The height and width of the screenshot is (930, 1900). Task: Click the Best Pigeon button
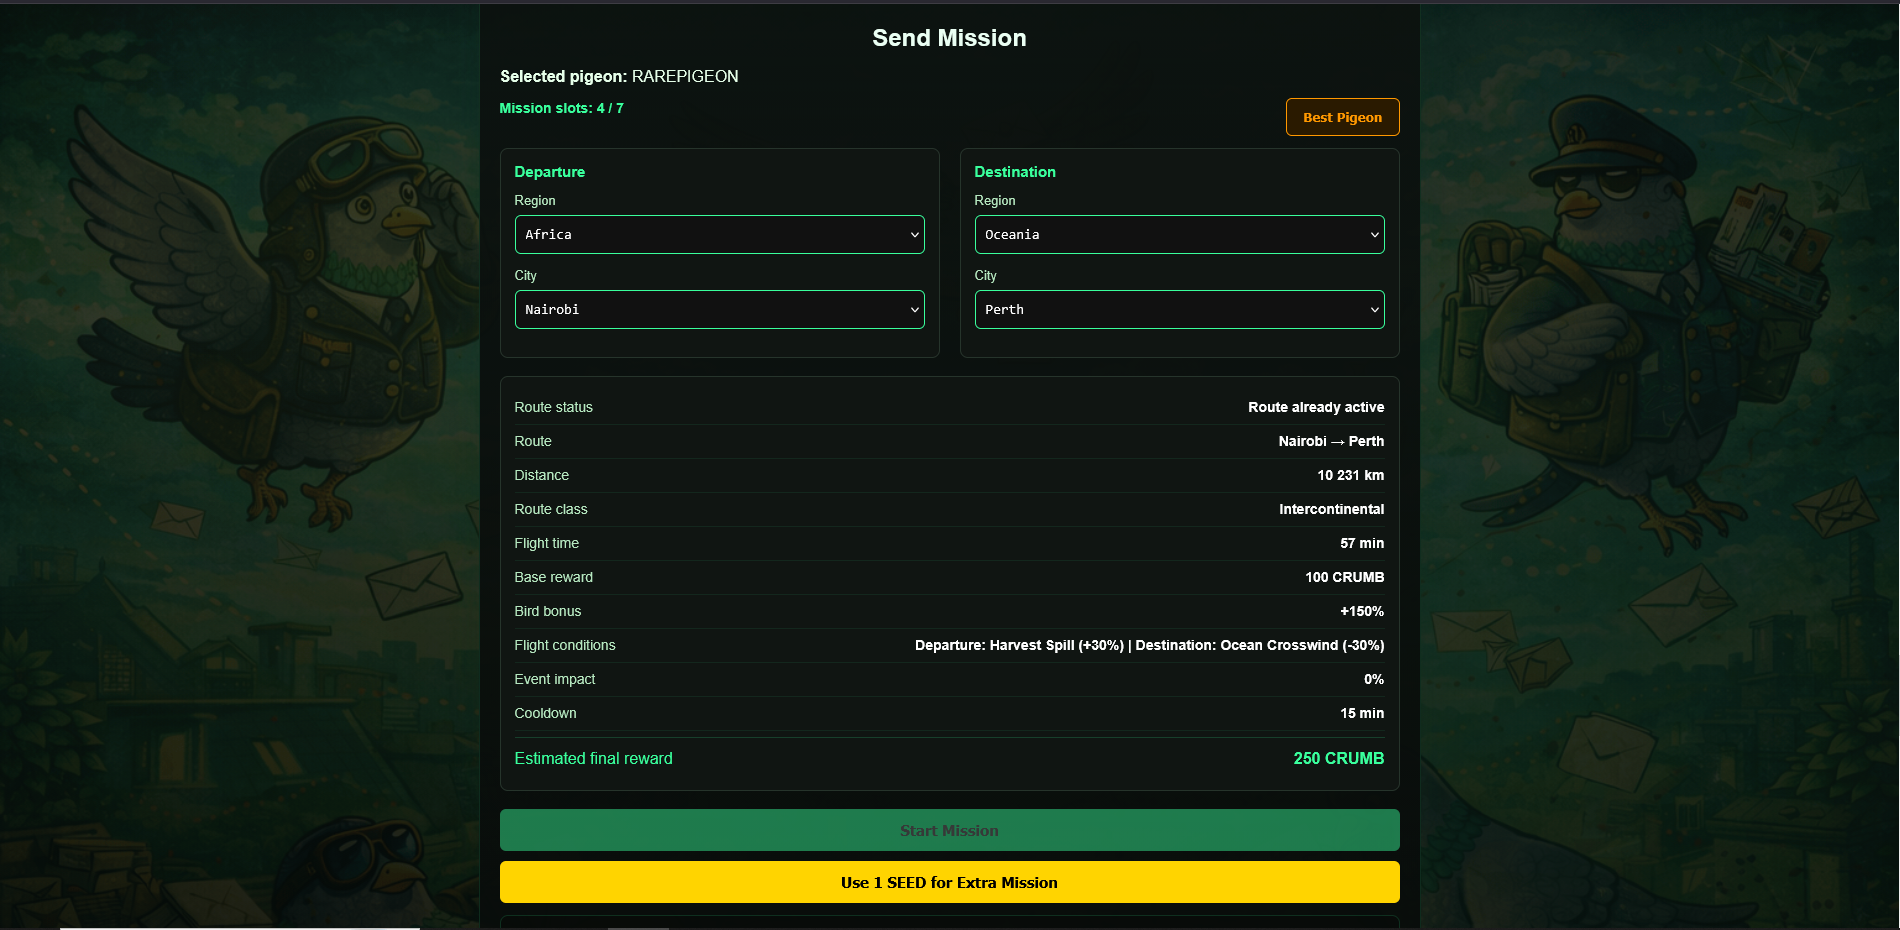pyautogui.click(x=1342, y=117)
